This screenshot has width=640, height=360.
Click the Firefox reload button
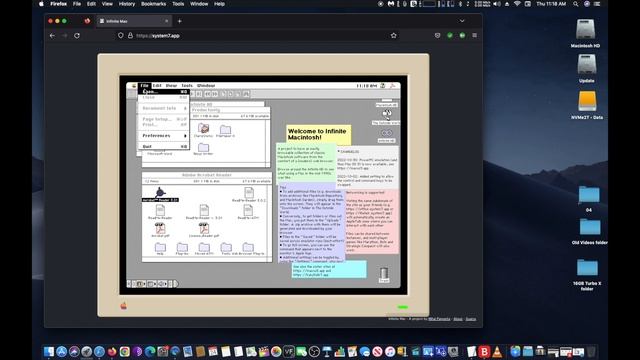click(77, 36)
